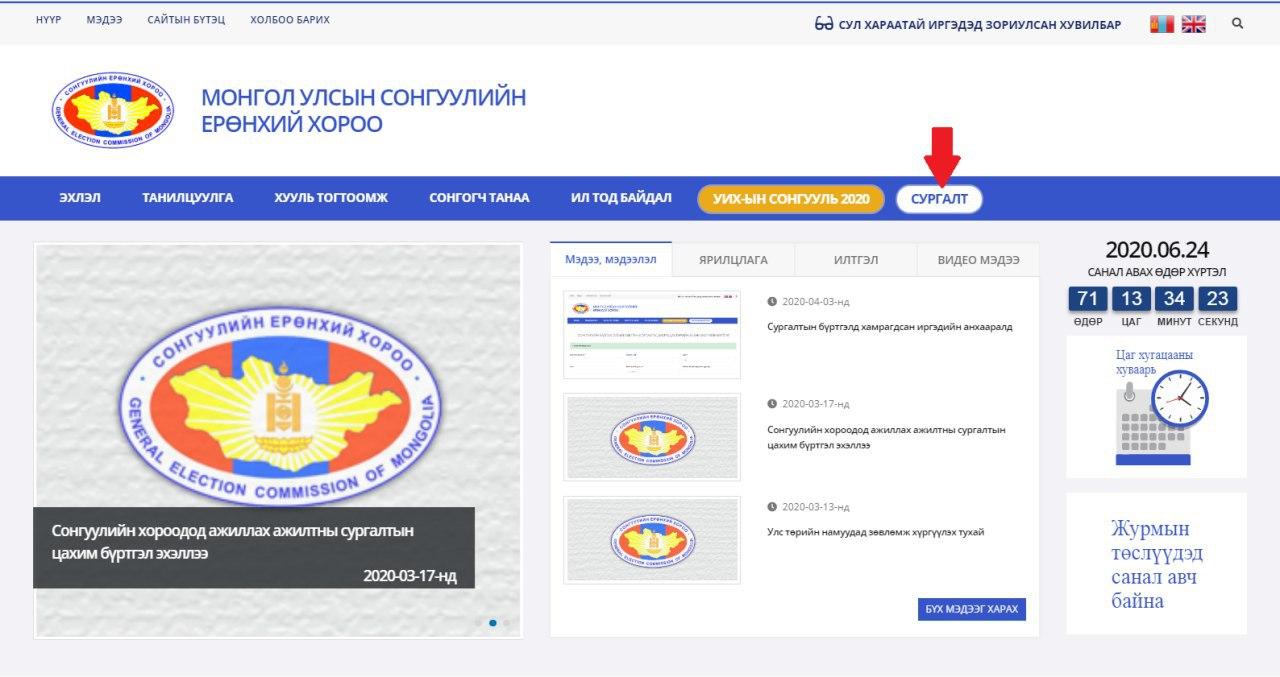
Task: Select the first slider pagination dot
Action: [480, 623]
